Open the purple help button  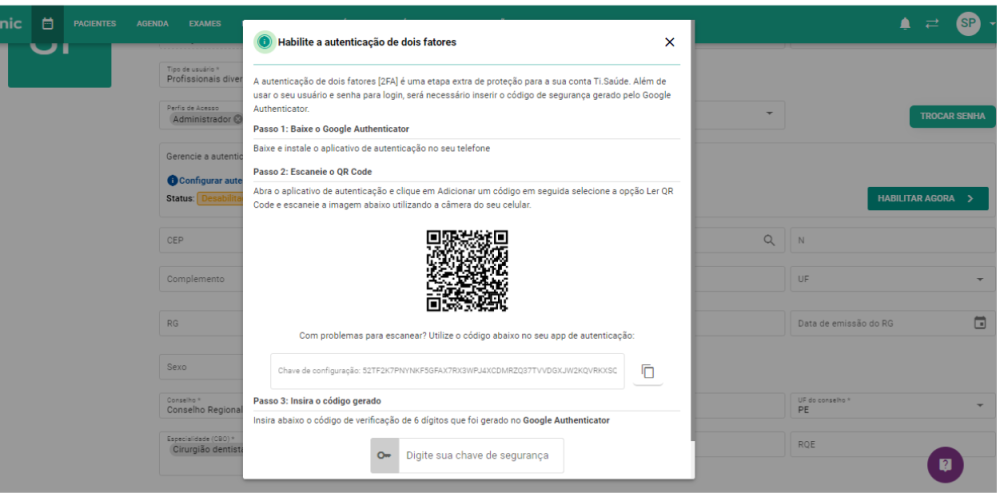click(x=945, y=464)
